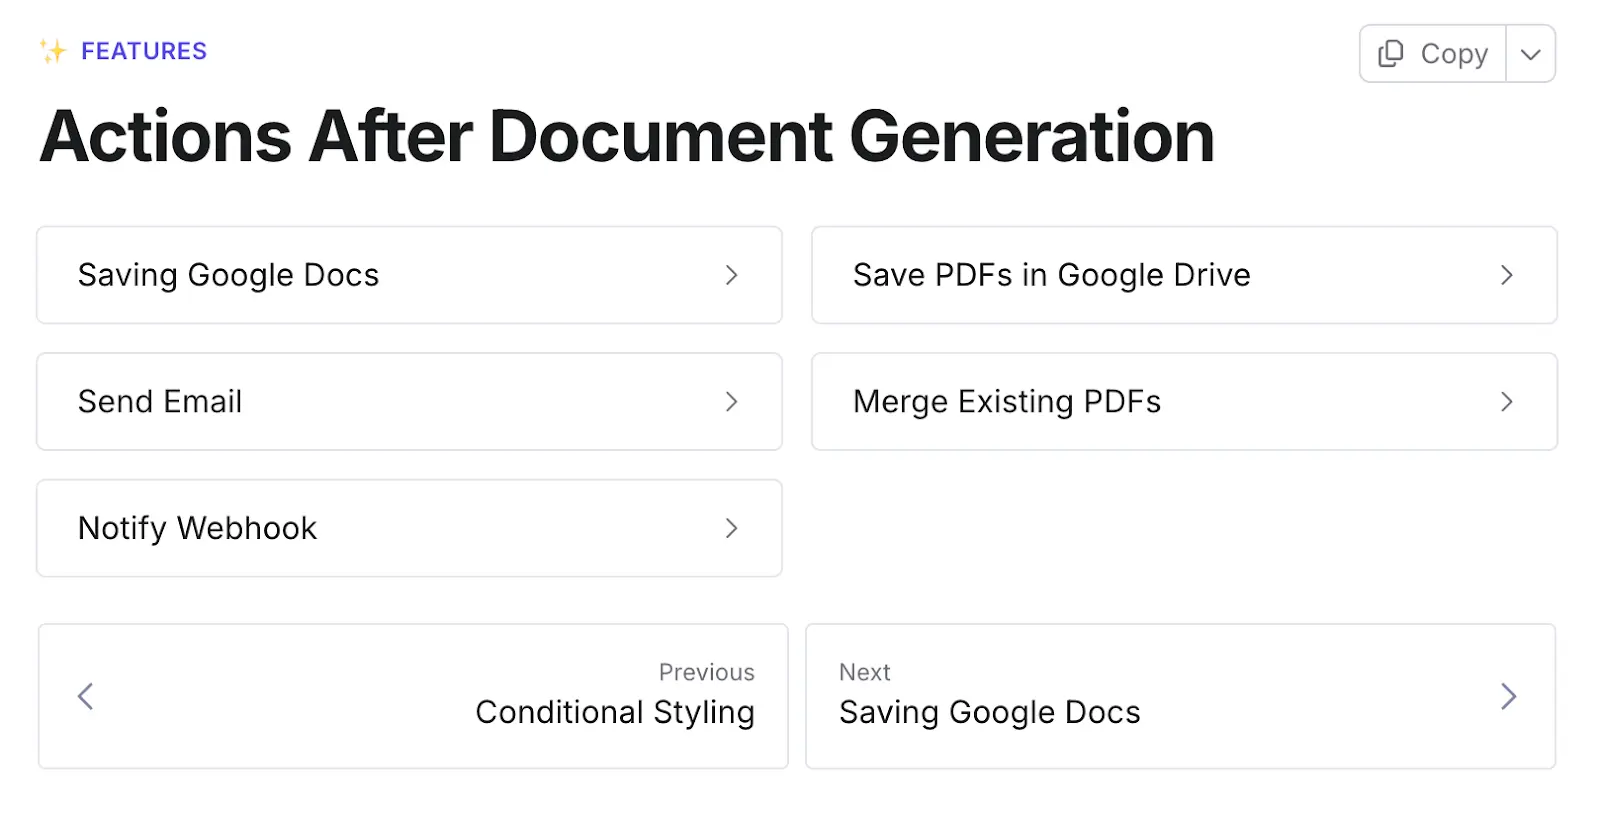Click the chevron on Merge Existing PDFs card
1600x815 pixels.
pyautogui.click(x=1507, y=402)
